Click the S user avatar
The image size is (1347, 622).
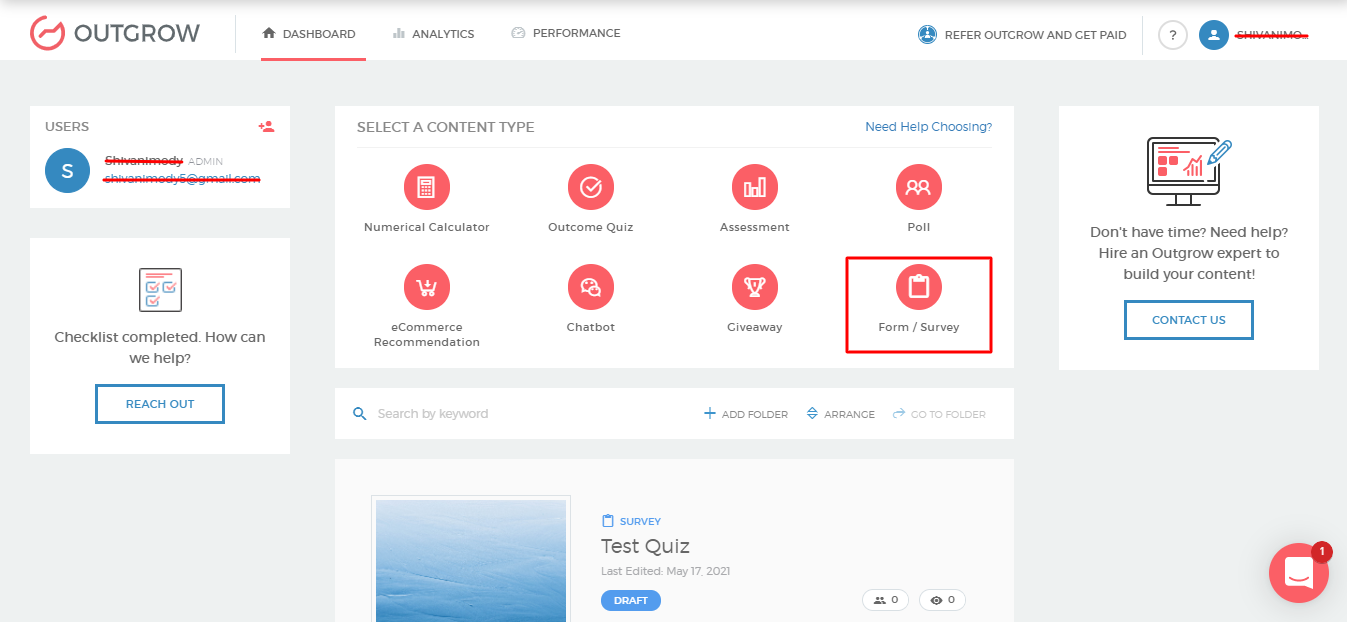pos(67,171)
